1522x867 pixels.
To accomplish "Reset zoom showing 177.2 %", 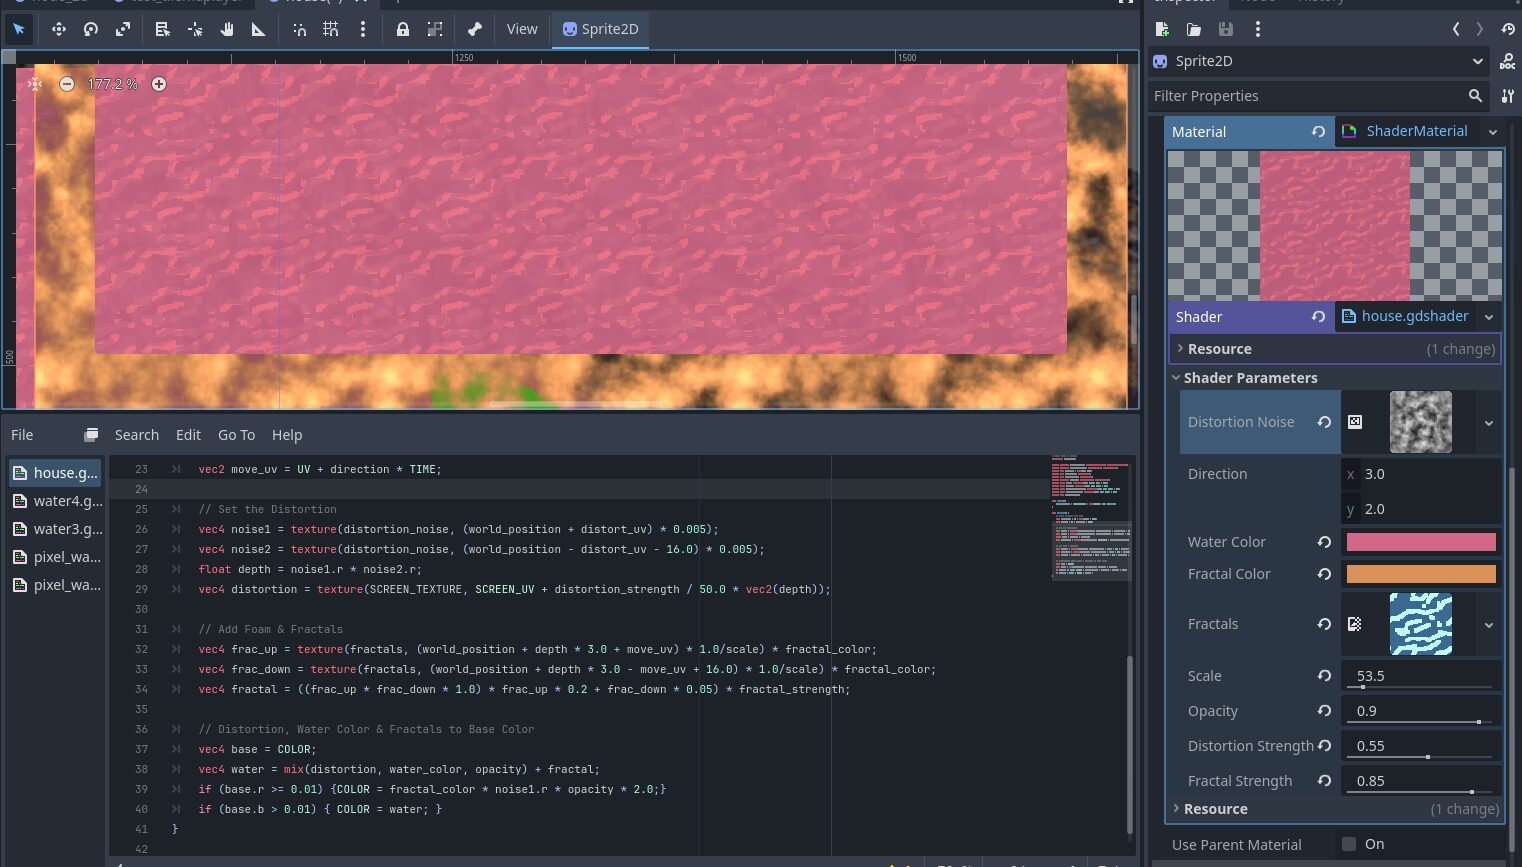I will 112,84.
